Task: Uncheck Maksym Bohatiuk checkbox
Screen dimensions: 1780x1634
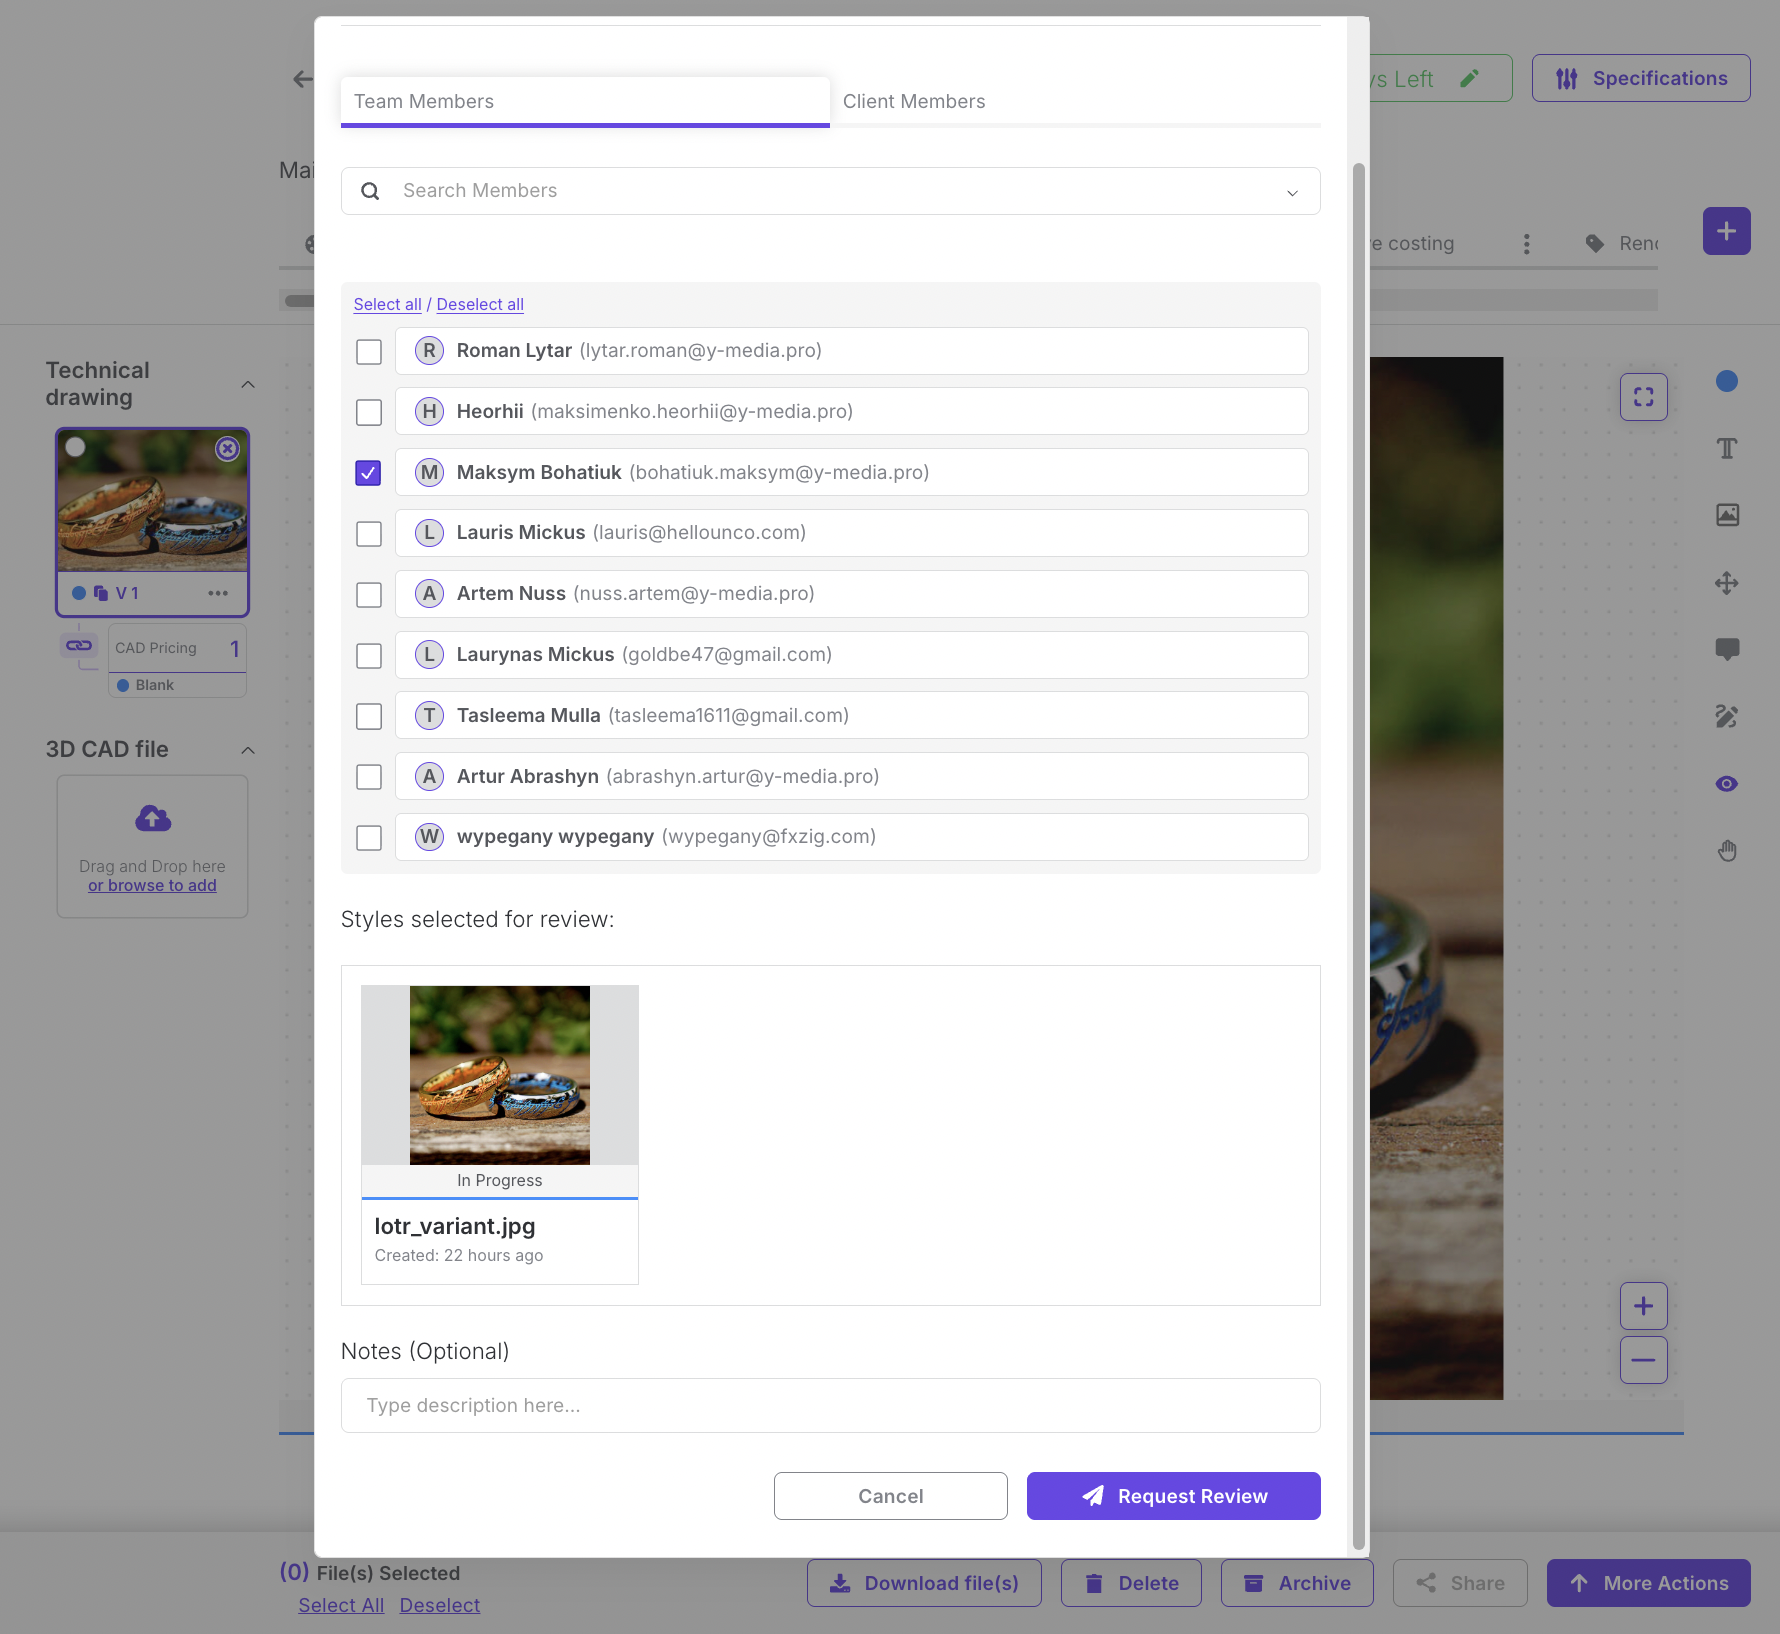Action: tap(369, 473)
